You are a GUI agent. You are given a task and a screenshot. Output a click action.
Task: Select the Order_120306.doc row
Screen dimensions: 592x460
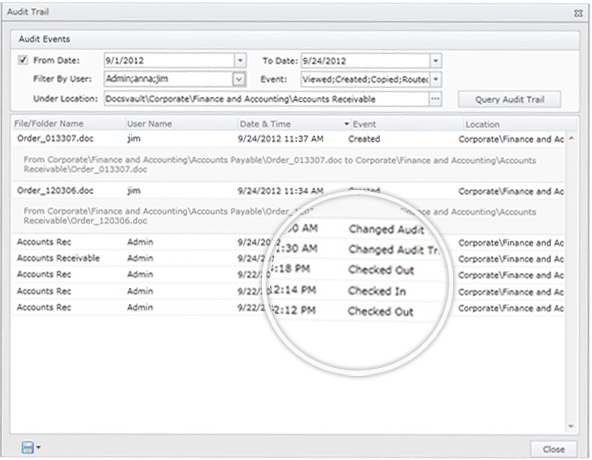coord(289,191)
